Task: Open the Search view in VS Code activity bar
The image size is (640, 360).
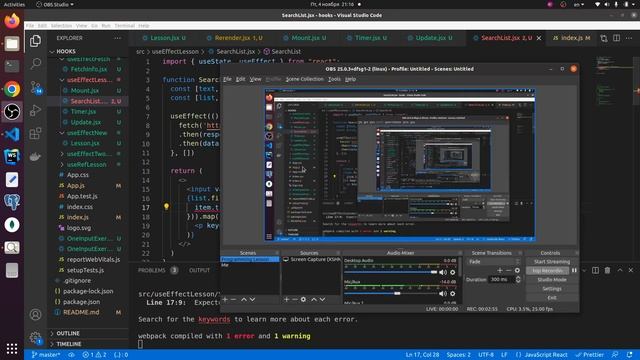Action: coord(36,64)
